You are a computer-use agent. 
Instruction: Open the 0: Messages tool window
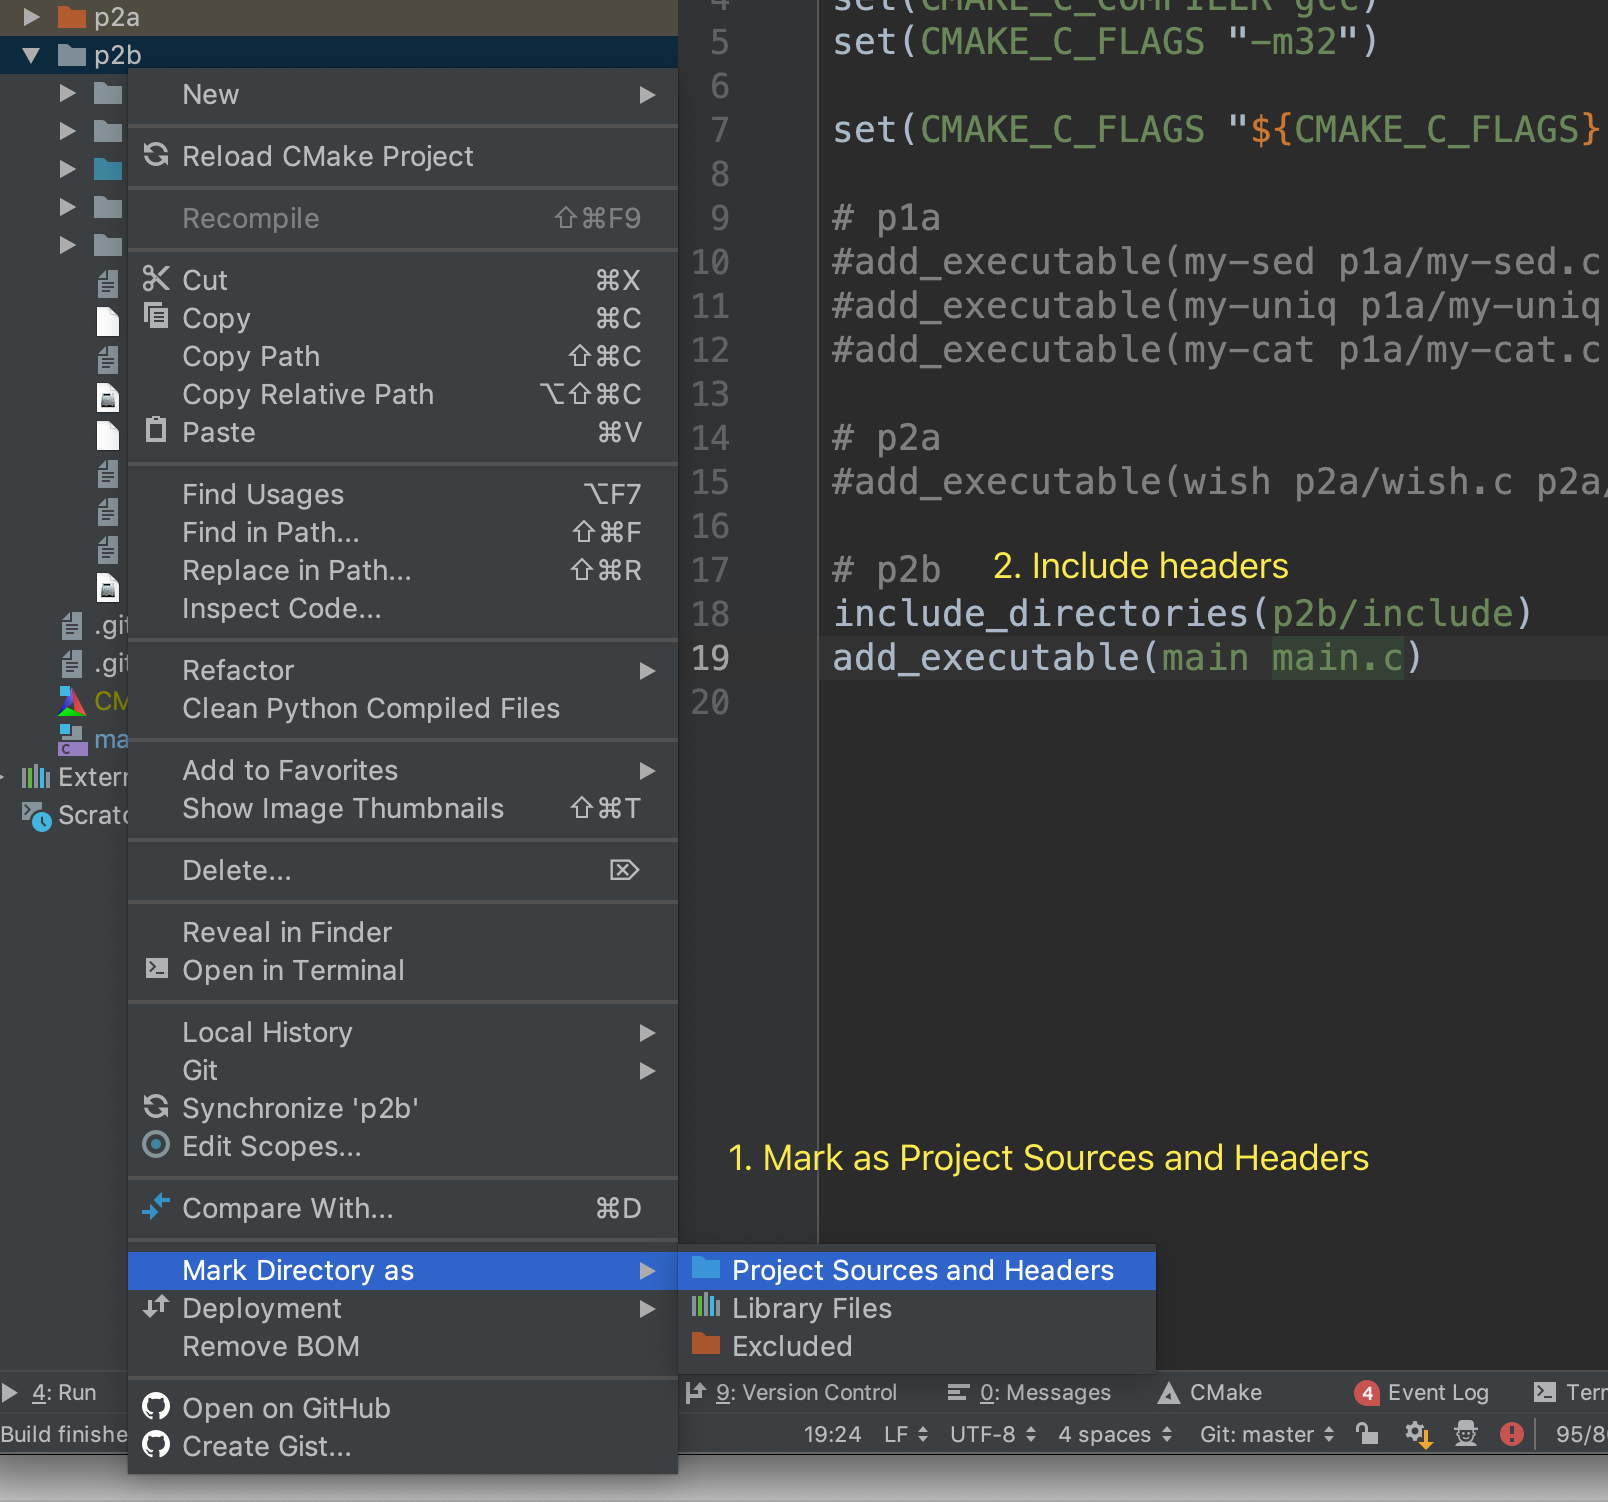(x=1029, y=1392)
